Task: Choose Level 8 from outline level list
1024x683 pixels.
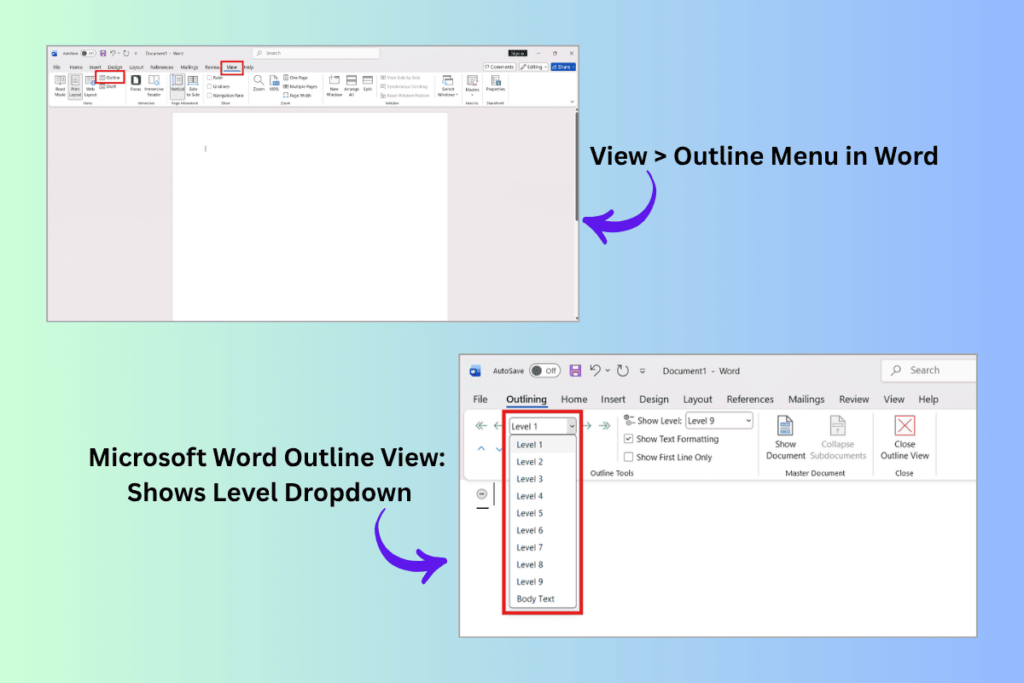Action: click(542, 565)
